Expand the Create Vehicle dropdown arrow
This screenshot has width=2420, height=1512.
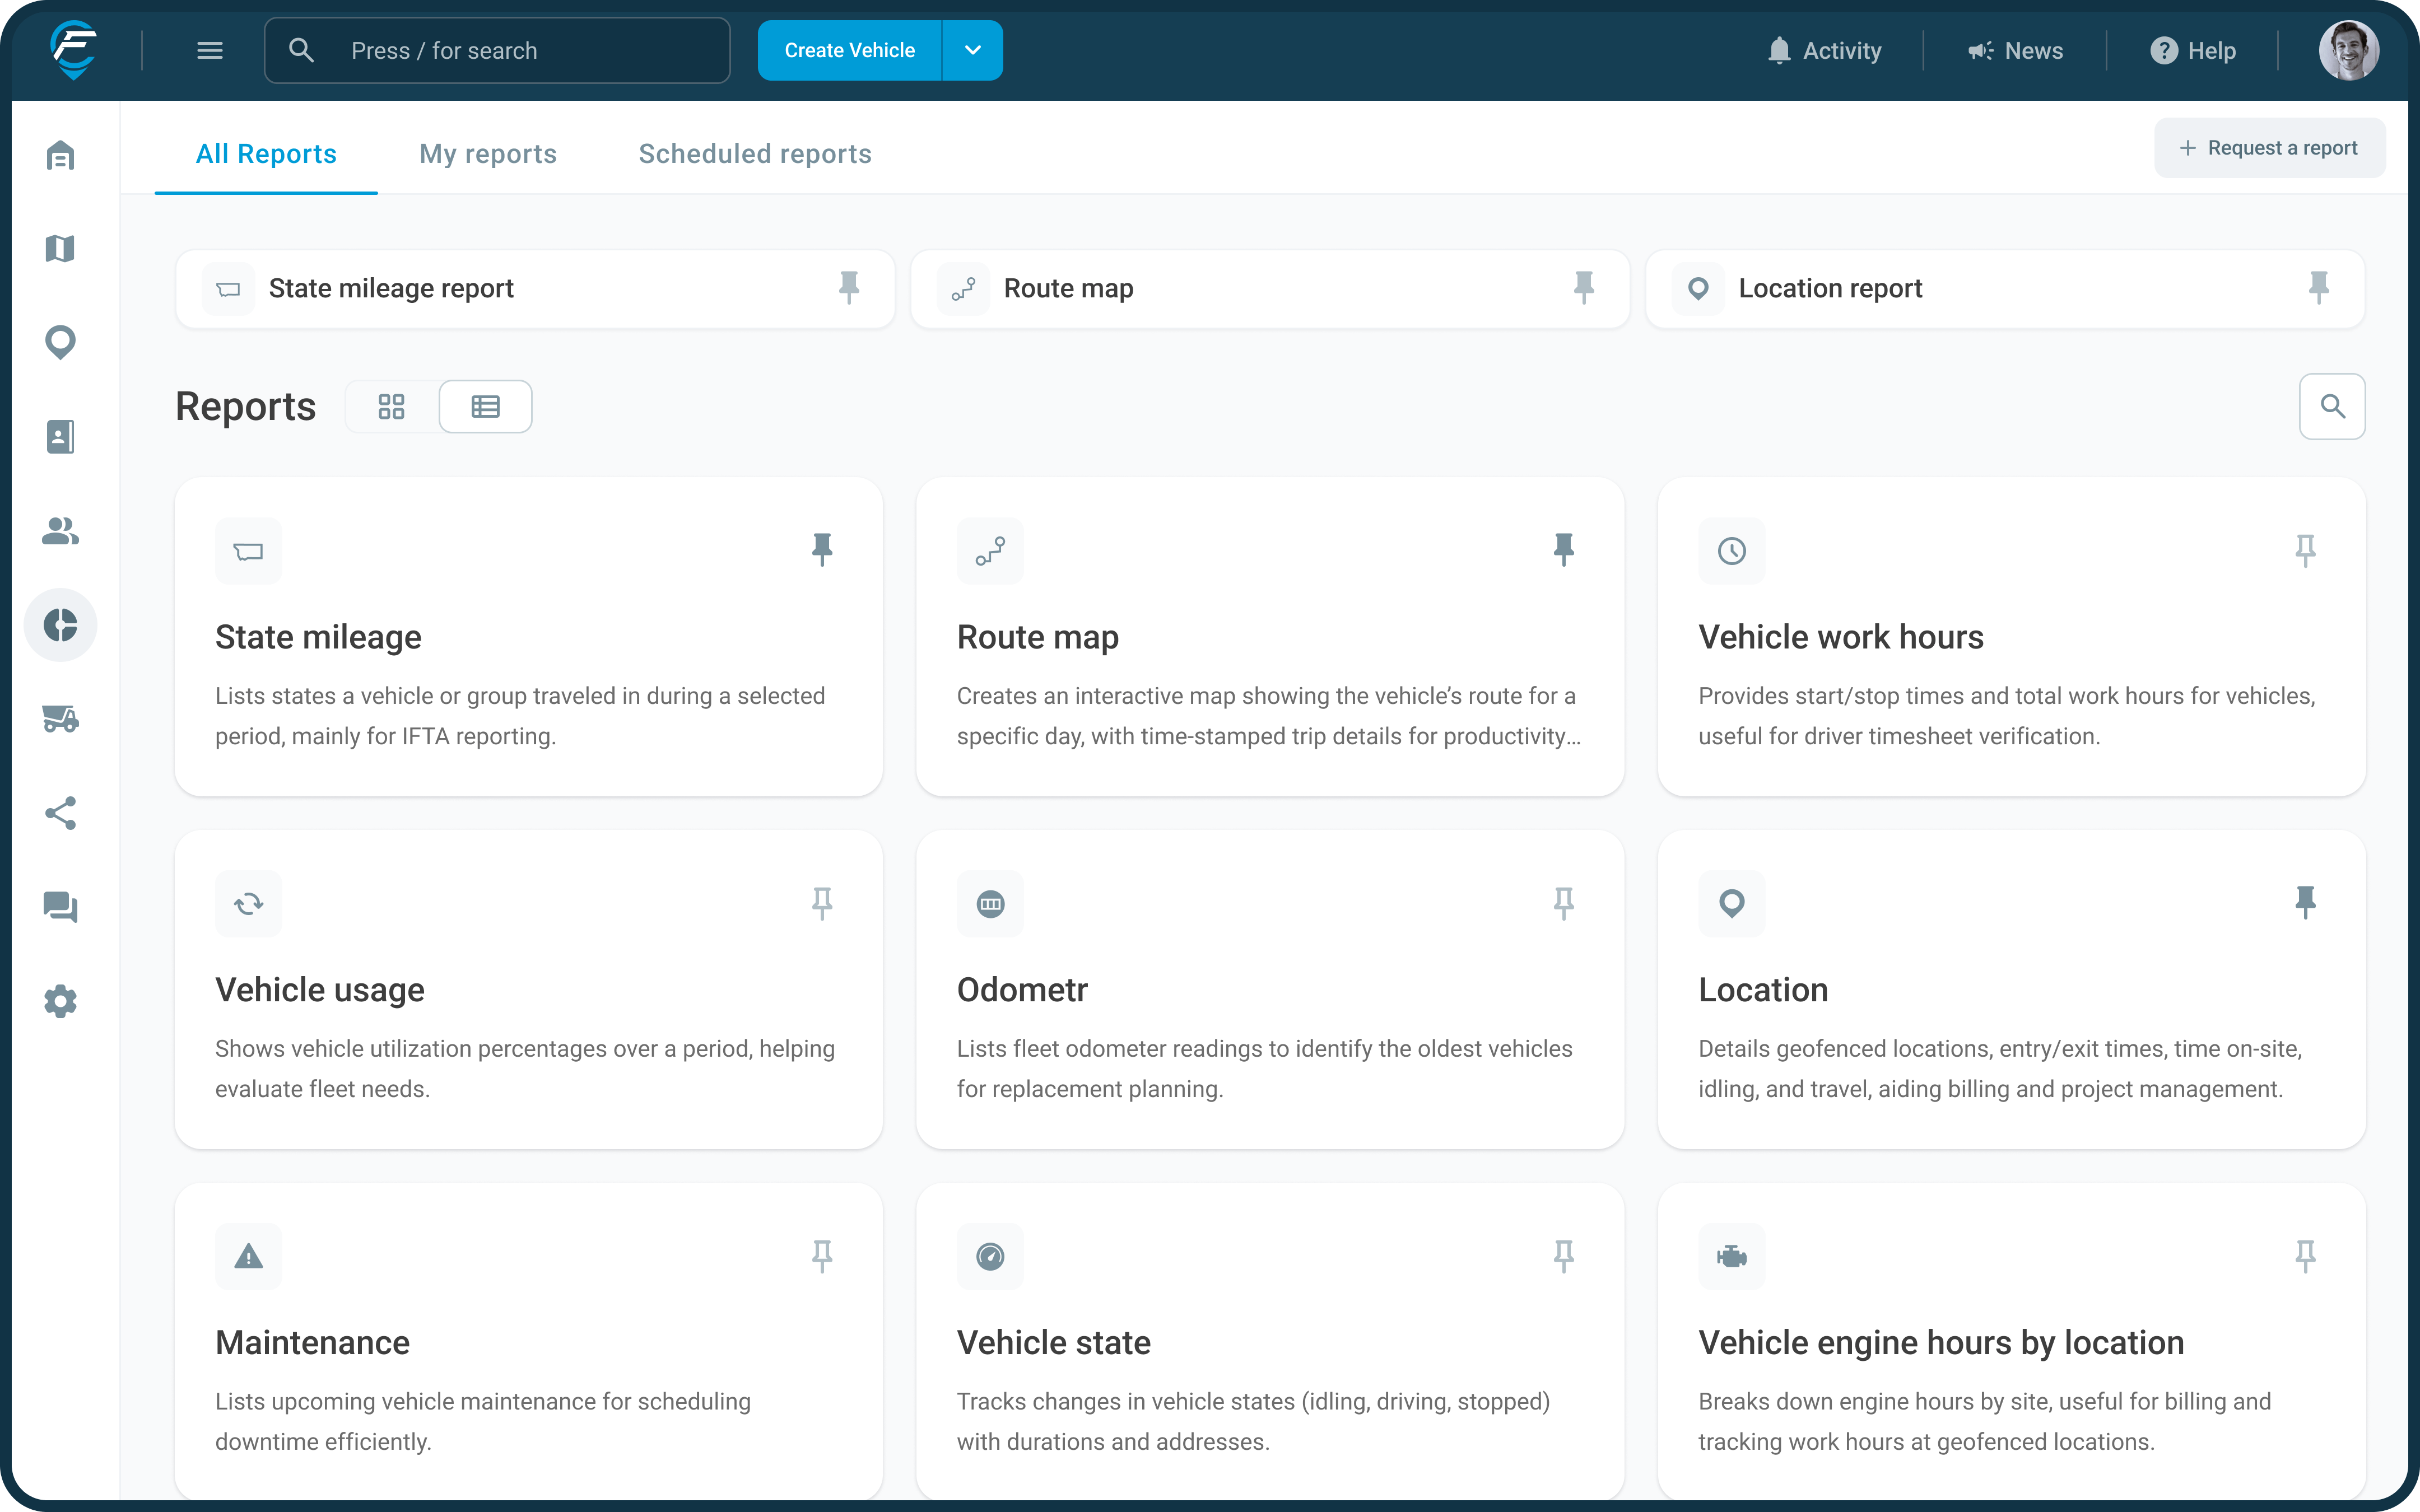coord(973,50)
